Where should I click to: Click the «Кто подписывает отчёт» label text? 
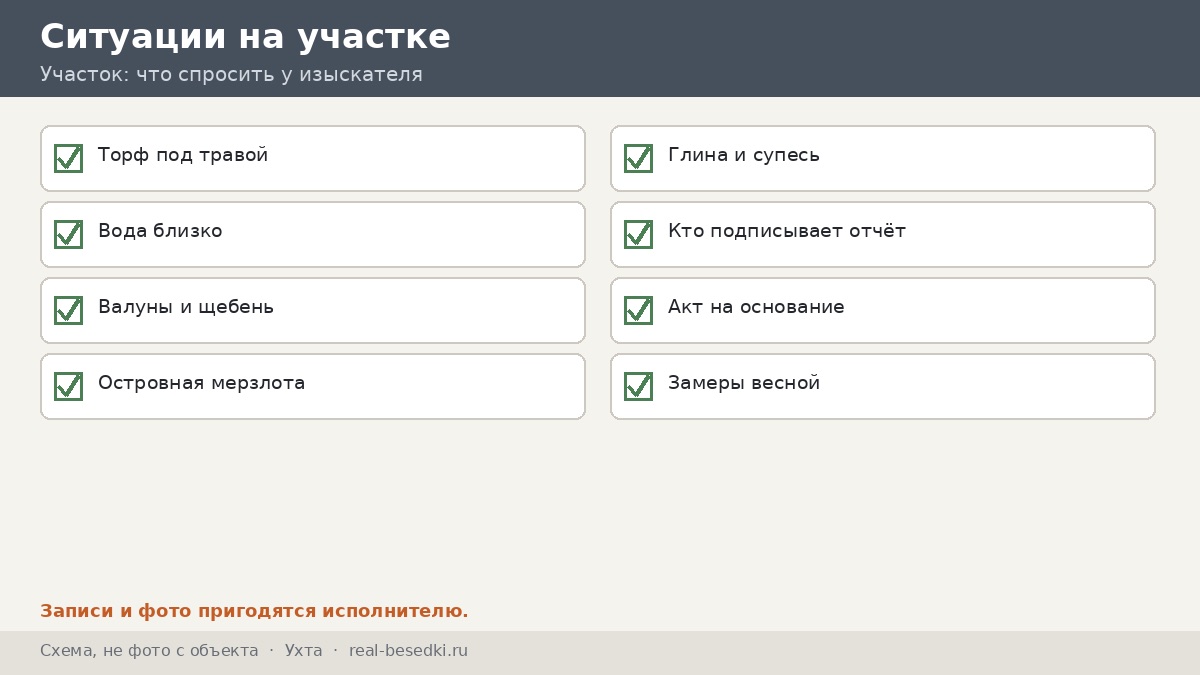point(787,231)
